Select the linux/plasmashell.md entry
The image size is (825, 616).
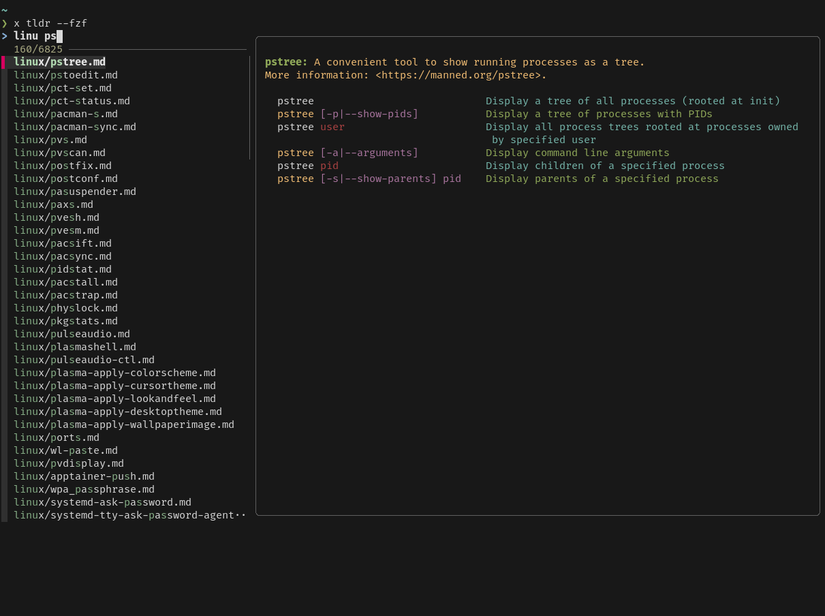tap(75, 347)
